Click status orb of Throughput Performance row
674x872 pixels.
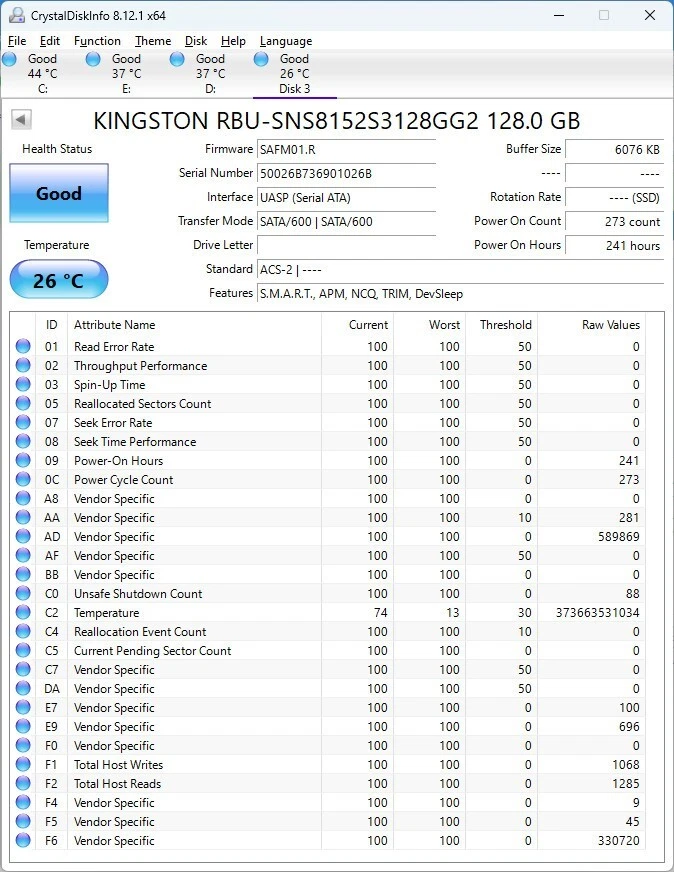(23, 365)
